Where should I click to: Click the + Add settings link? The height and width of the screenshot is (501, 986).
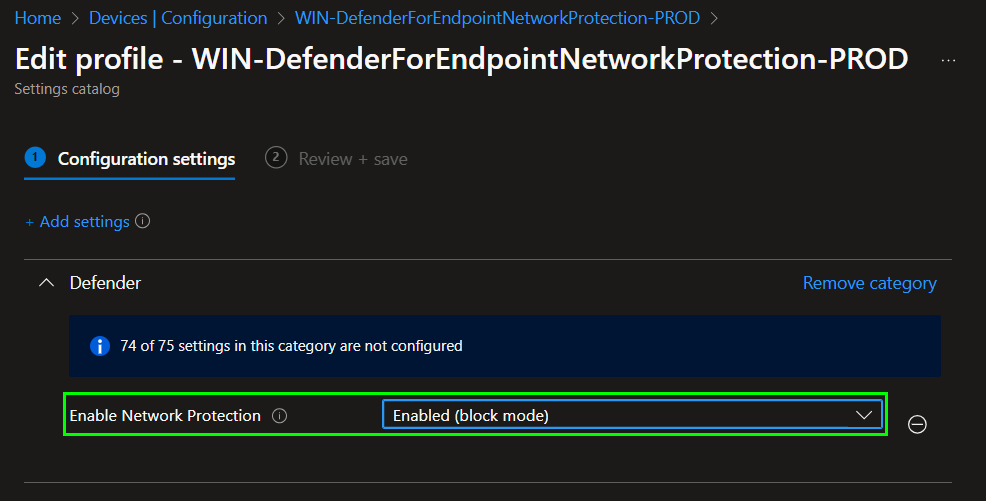click(x=77, y=221)
